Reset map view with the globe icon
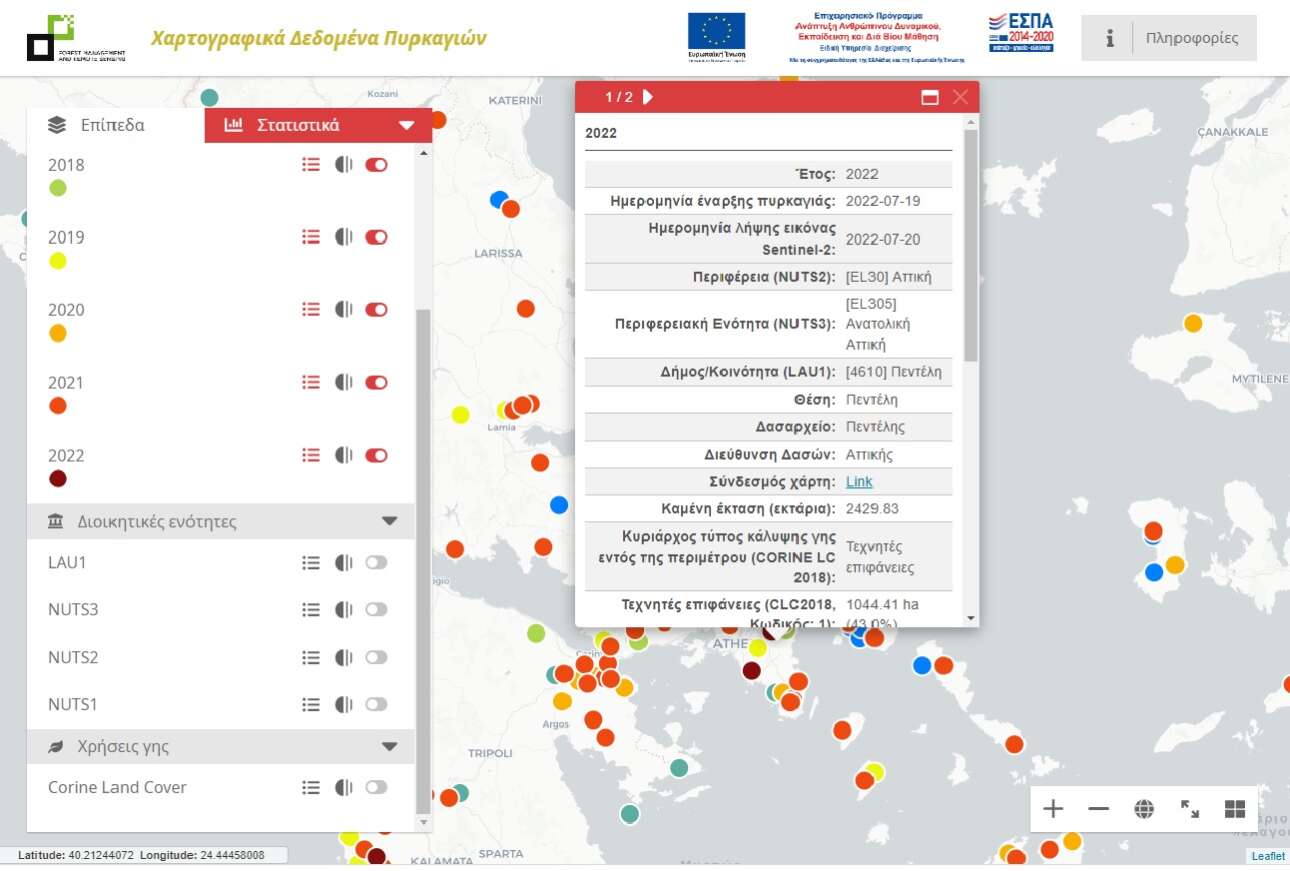The image size is (1290, 871). tap(1143, 808)
